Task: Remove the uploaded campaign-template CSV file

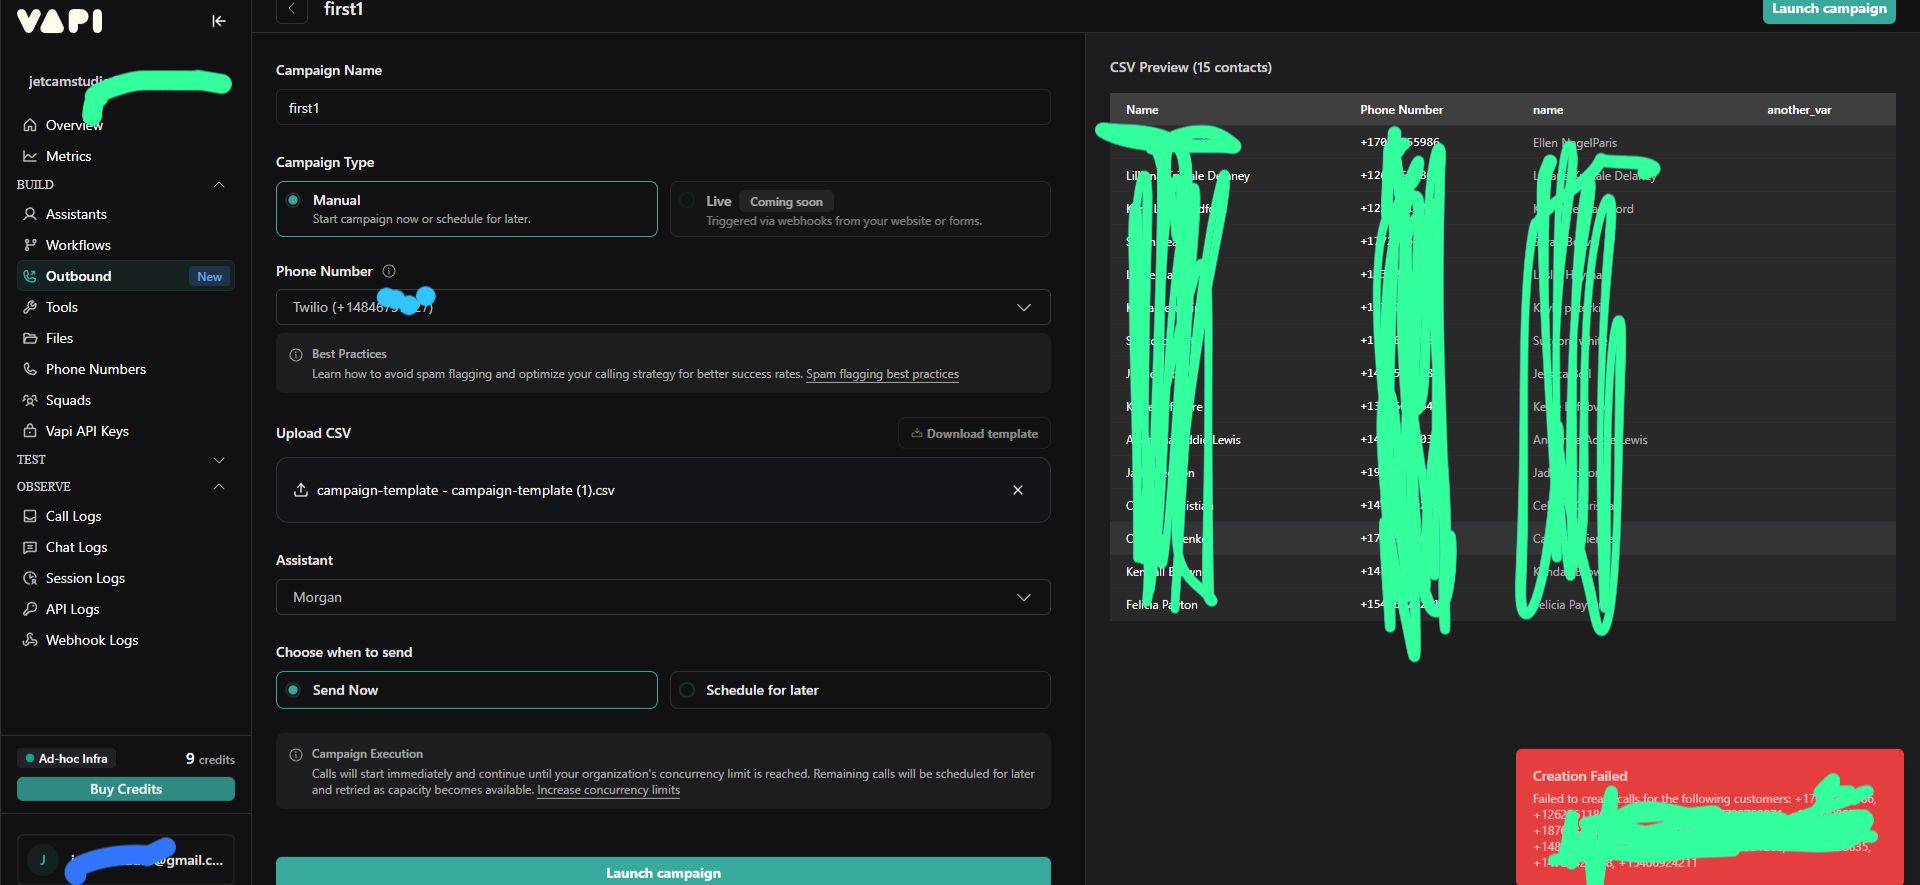Action: pos(1018,490)
